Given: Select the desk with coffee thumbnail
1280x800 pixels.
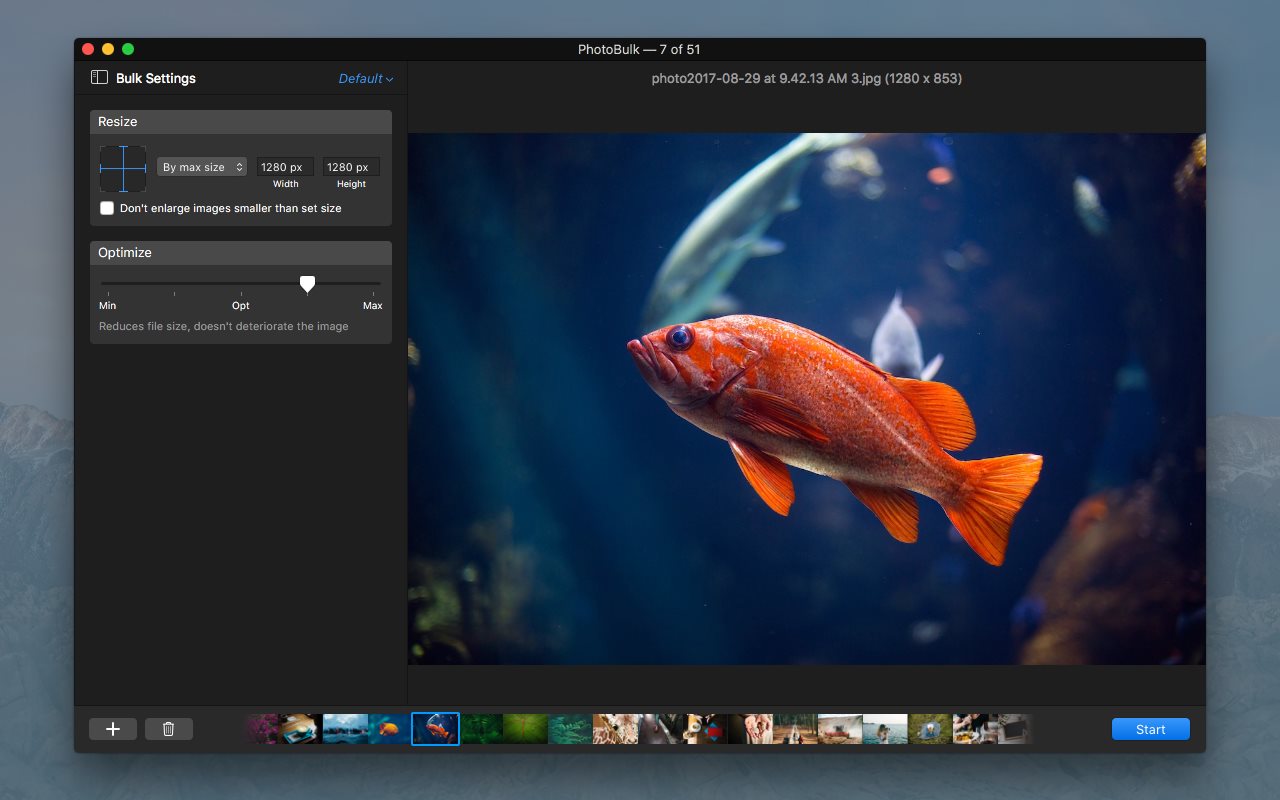Looking at the screenshot, I should click(x=301, y=729).
